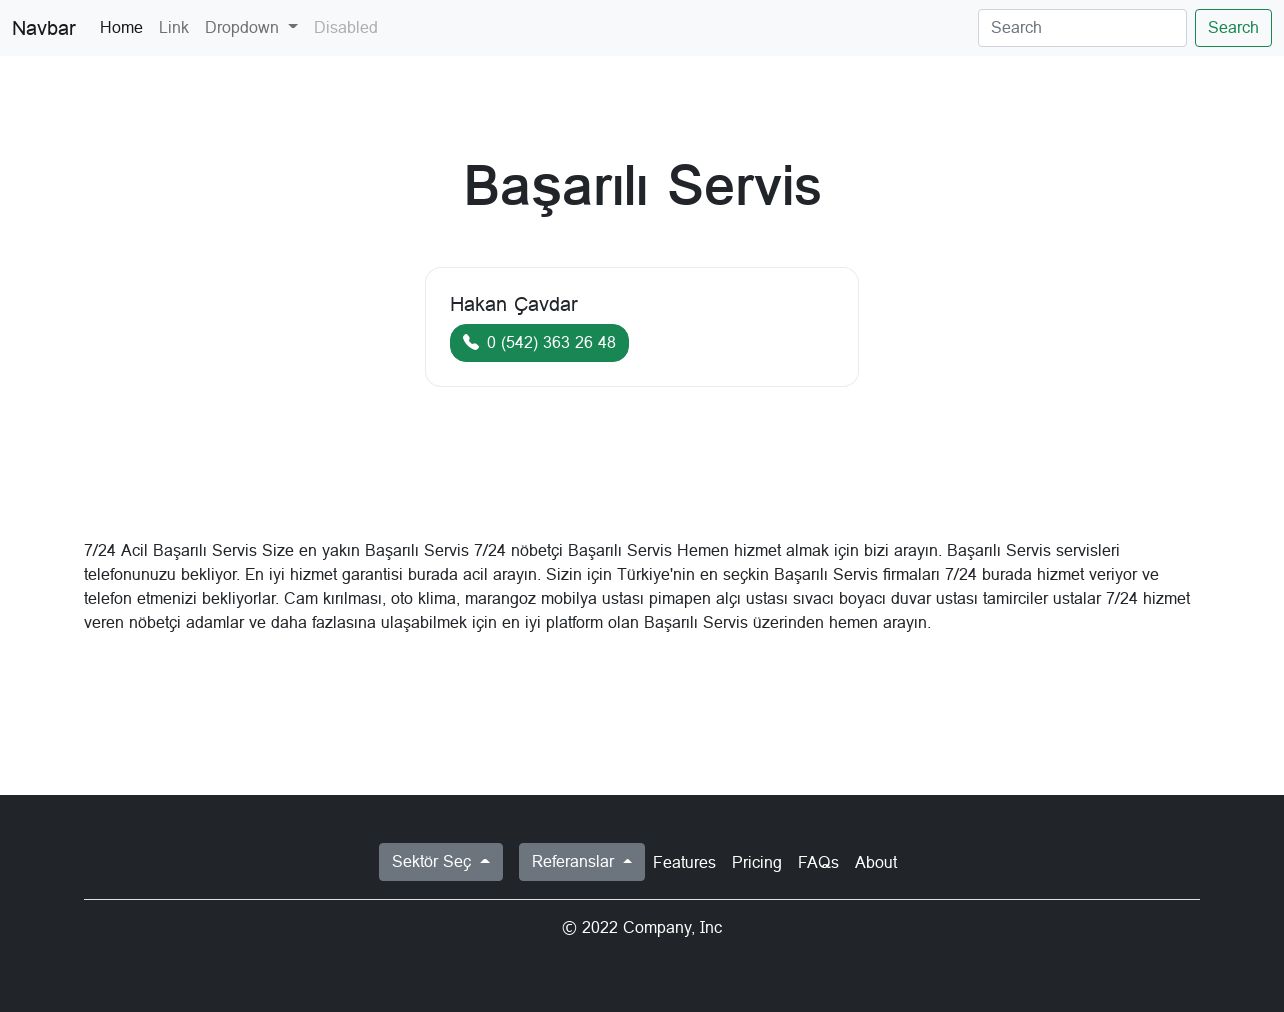This screenshot has width=1284, height=1012.
Task: Click the Hakan Çavdar contact name
Action: click(514, 304)
